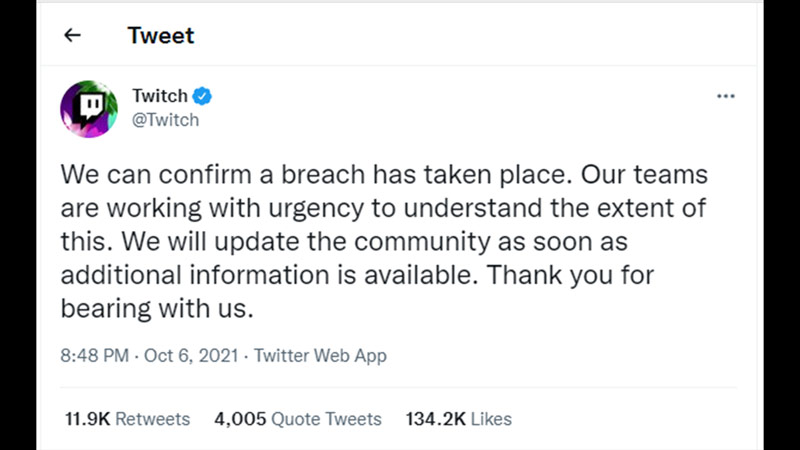The image size is (800, 450).
Task: Click the 11.9K retweet count
Action: pos(87,419)
